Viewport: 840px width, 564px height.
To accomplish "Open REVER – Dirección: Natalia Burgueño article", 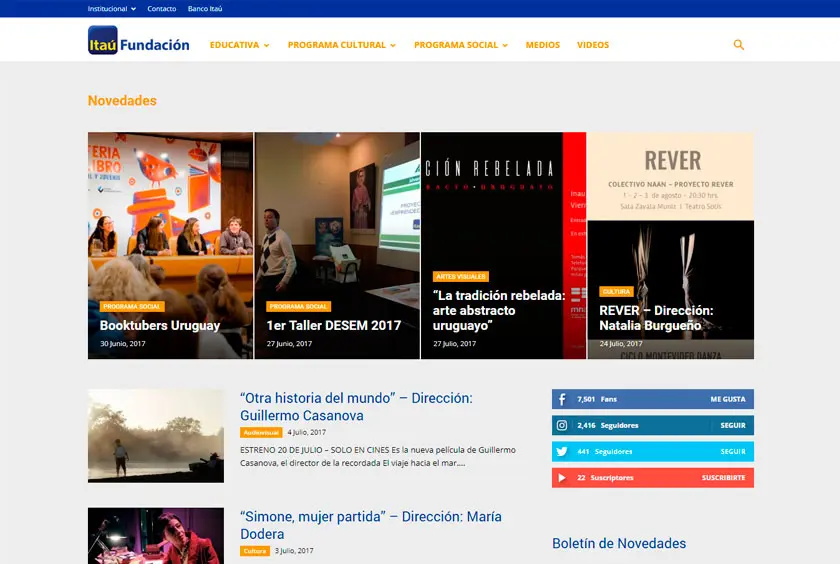I will pos(656,318).
